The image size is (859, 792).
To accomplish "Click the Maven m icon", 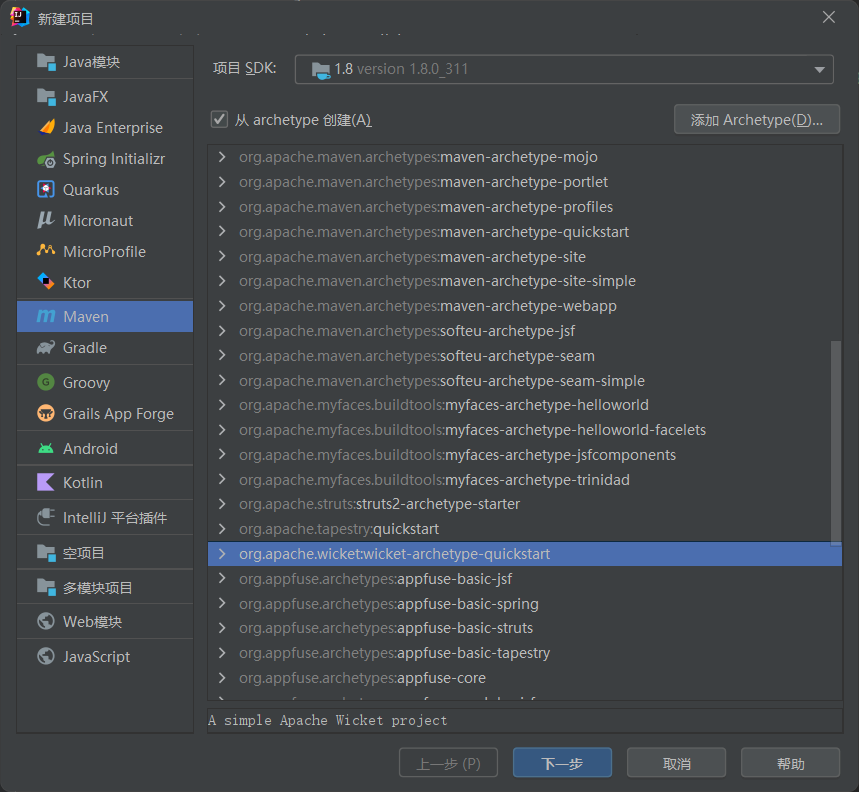I will [46, 316].
